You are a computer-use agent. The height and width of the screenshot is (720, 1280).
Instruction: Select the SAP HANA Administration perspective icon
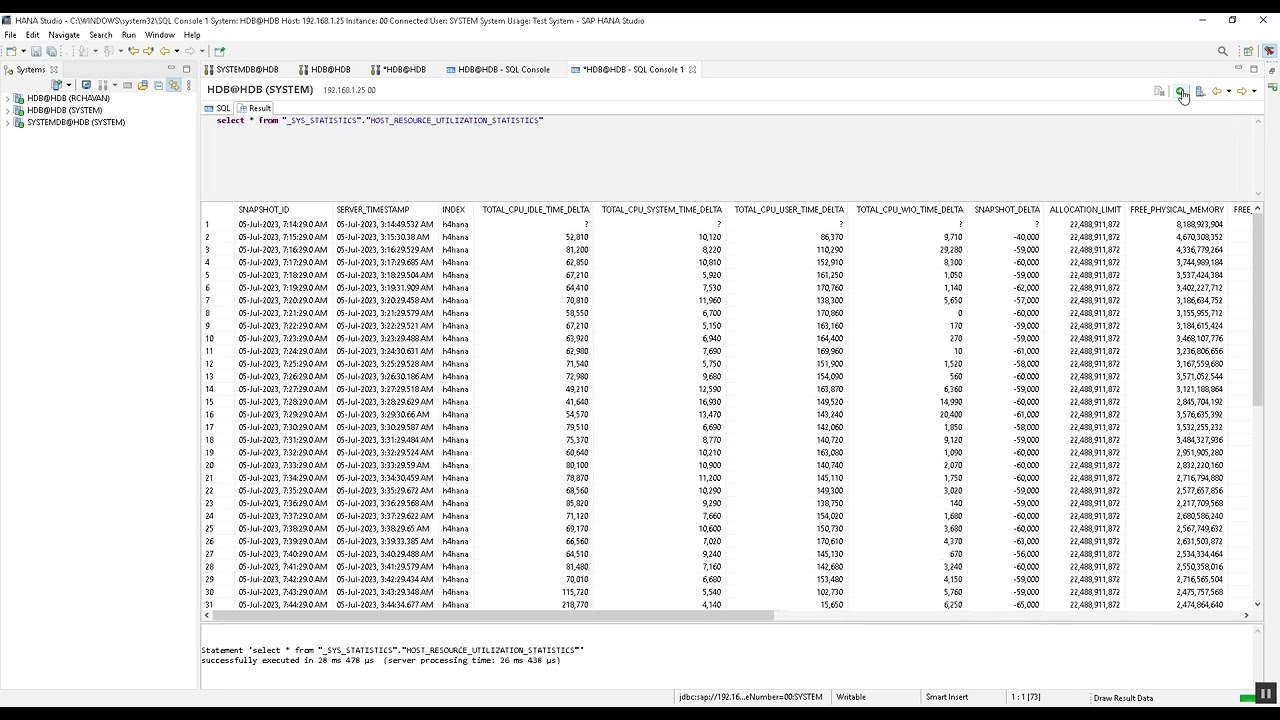tap(1269, 51)
